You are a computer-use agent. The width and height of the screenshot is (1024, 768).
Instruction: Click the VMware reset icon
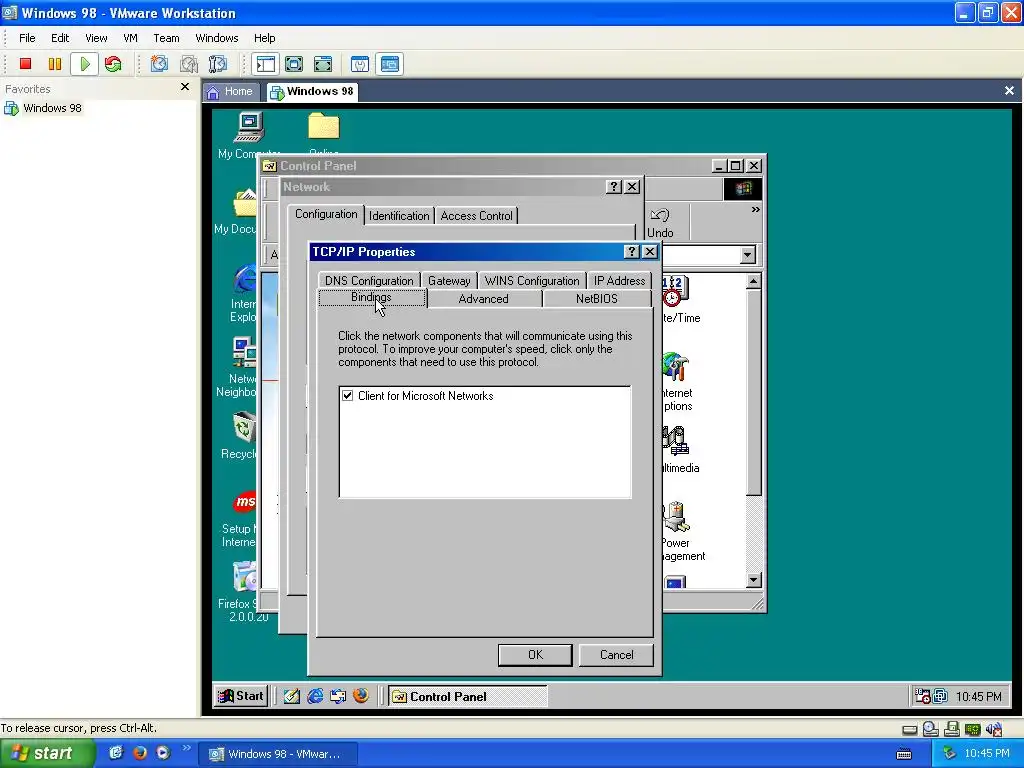pos(113,64)
